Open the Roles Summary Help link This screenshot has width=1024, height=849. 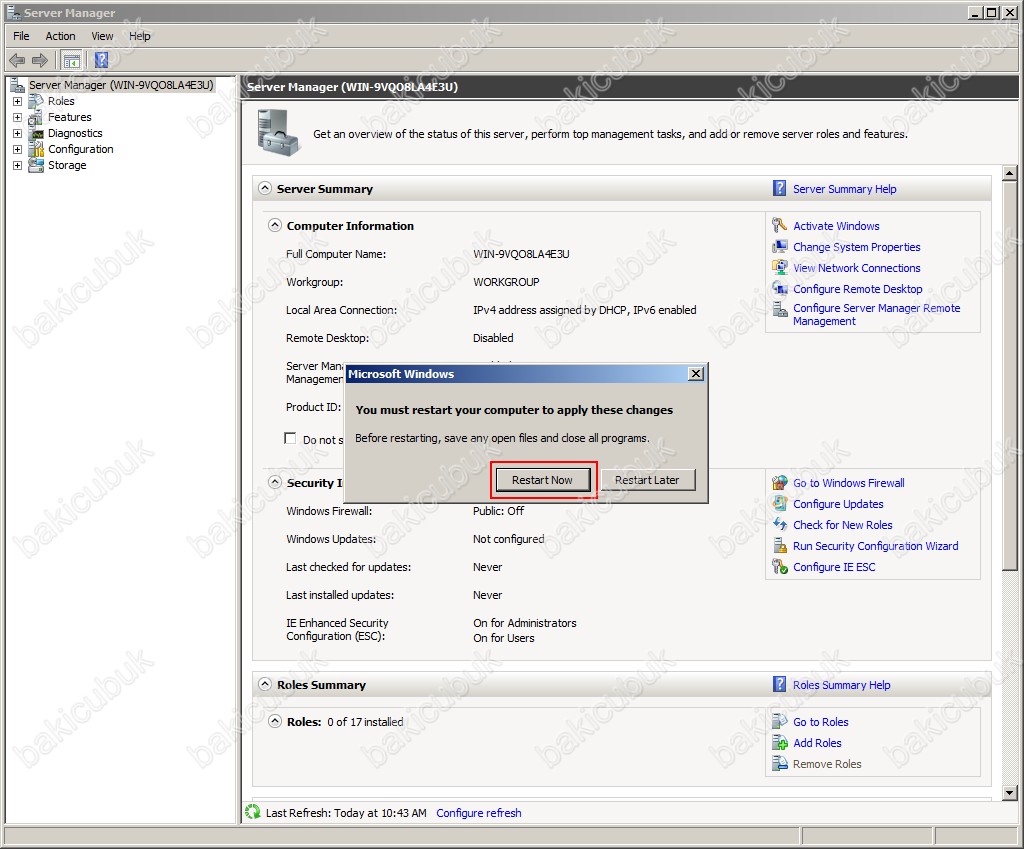coord(841,685)
